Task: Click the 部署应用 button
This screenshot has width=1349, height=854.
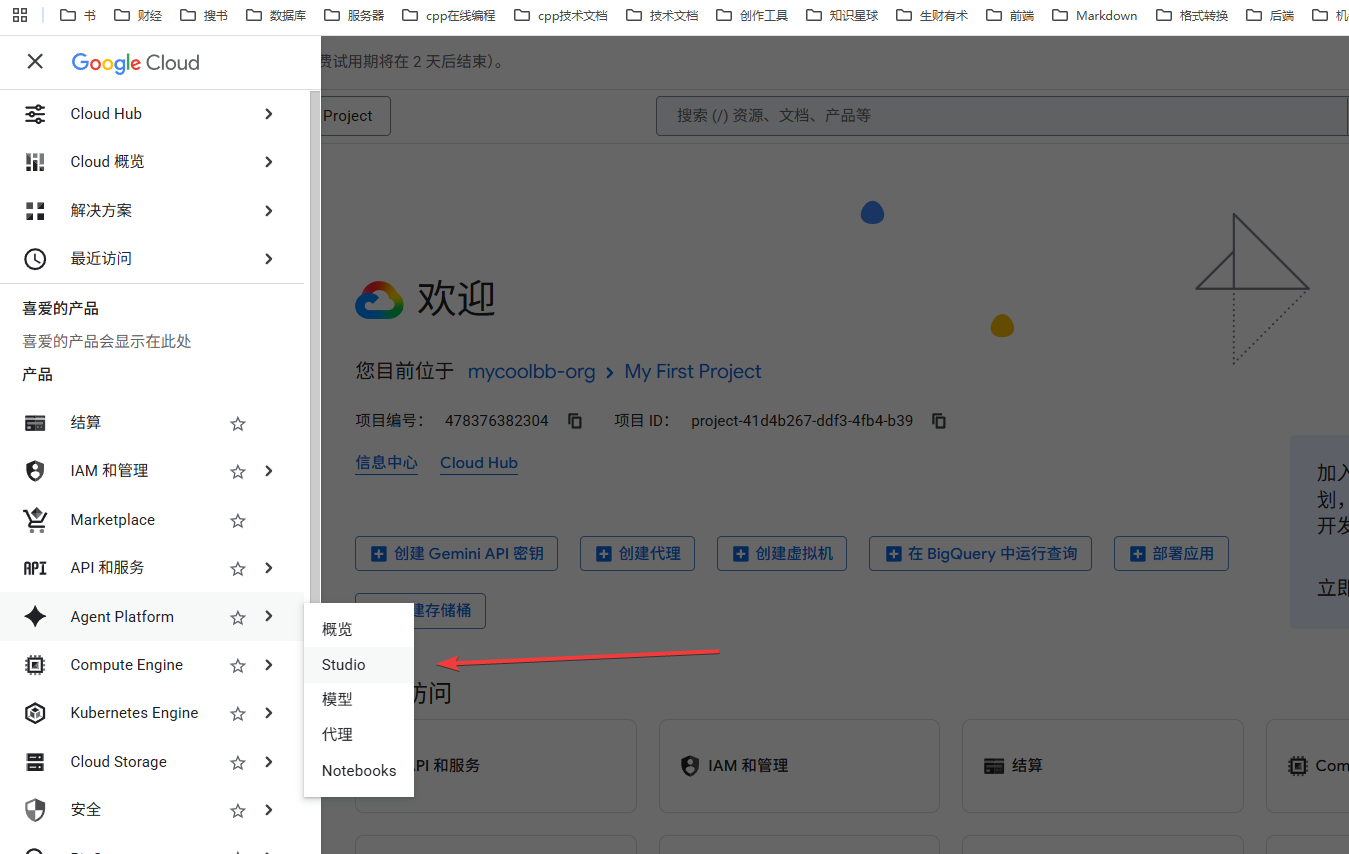Action: click(1171, 553)
